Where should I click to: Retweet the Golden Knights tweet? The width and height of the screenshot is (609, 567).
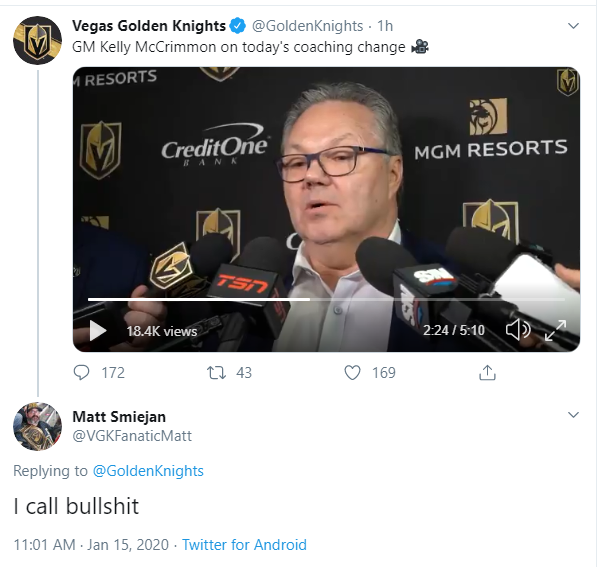[215, 372]
